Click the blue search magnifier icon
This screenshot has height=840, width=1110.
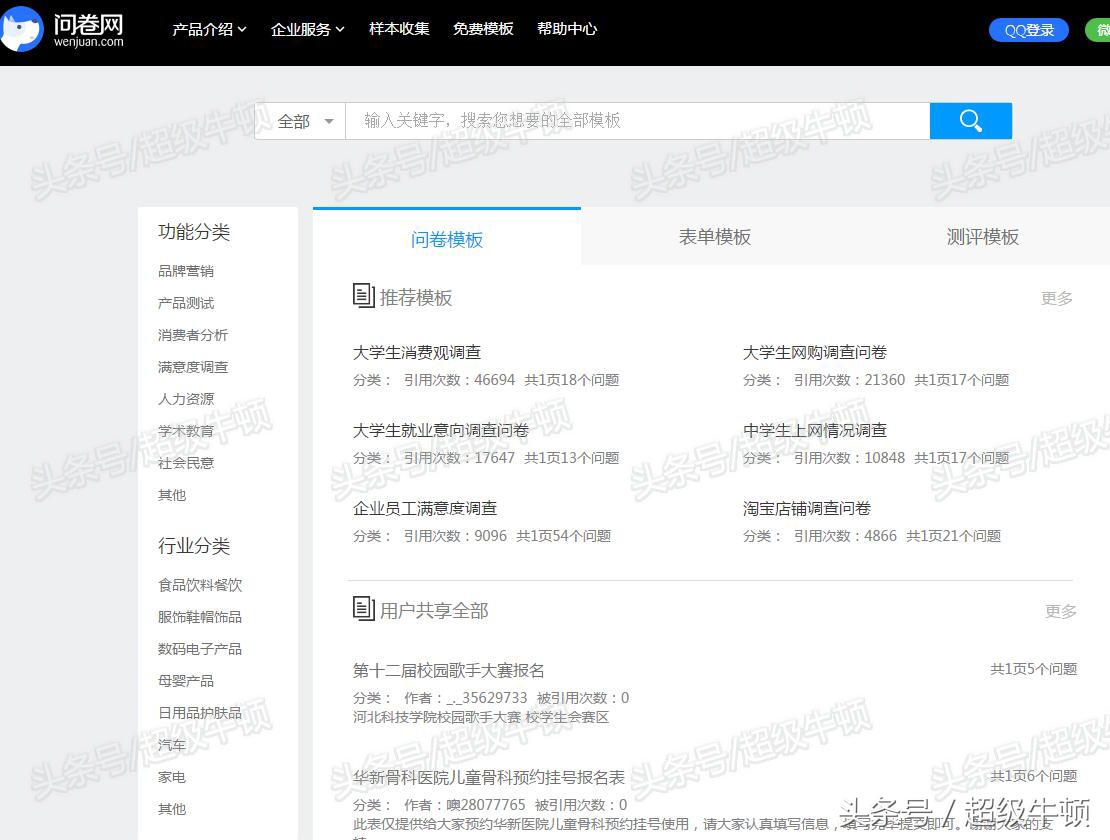[x=969, y=120]
